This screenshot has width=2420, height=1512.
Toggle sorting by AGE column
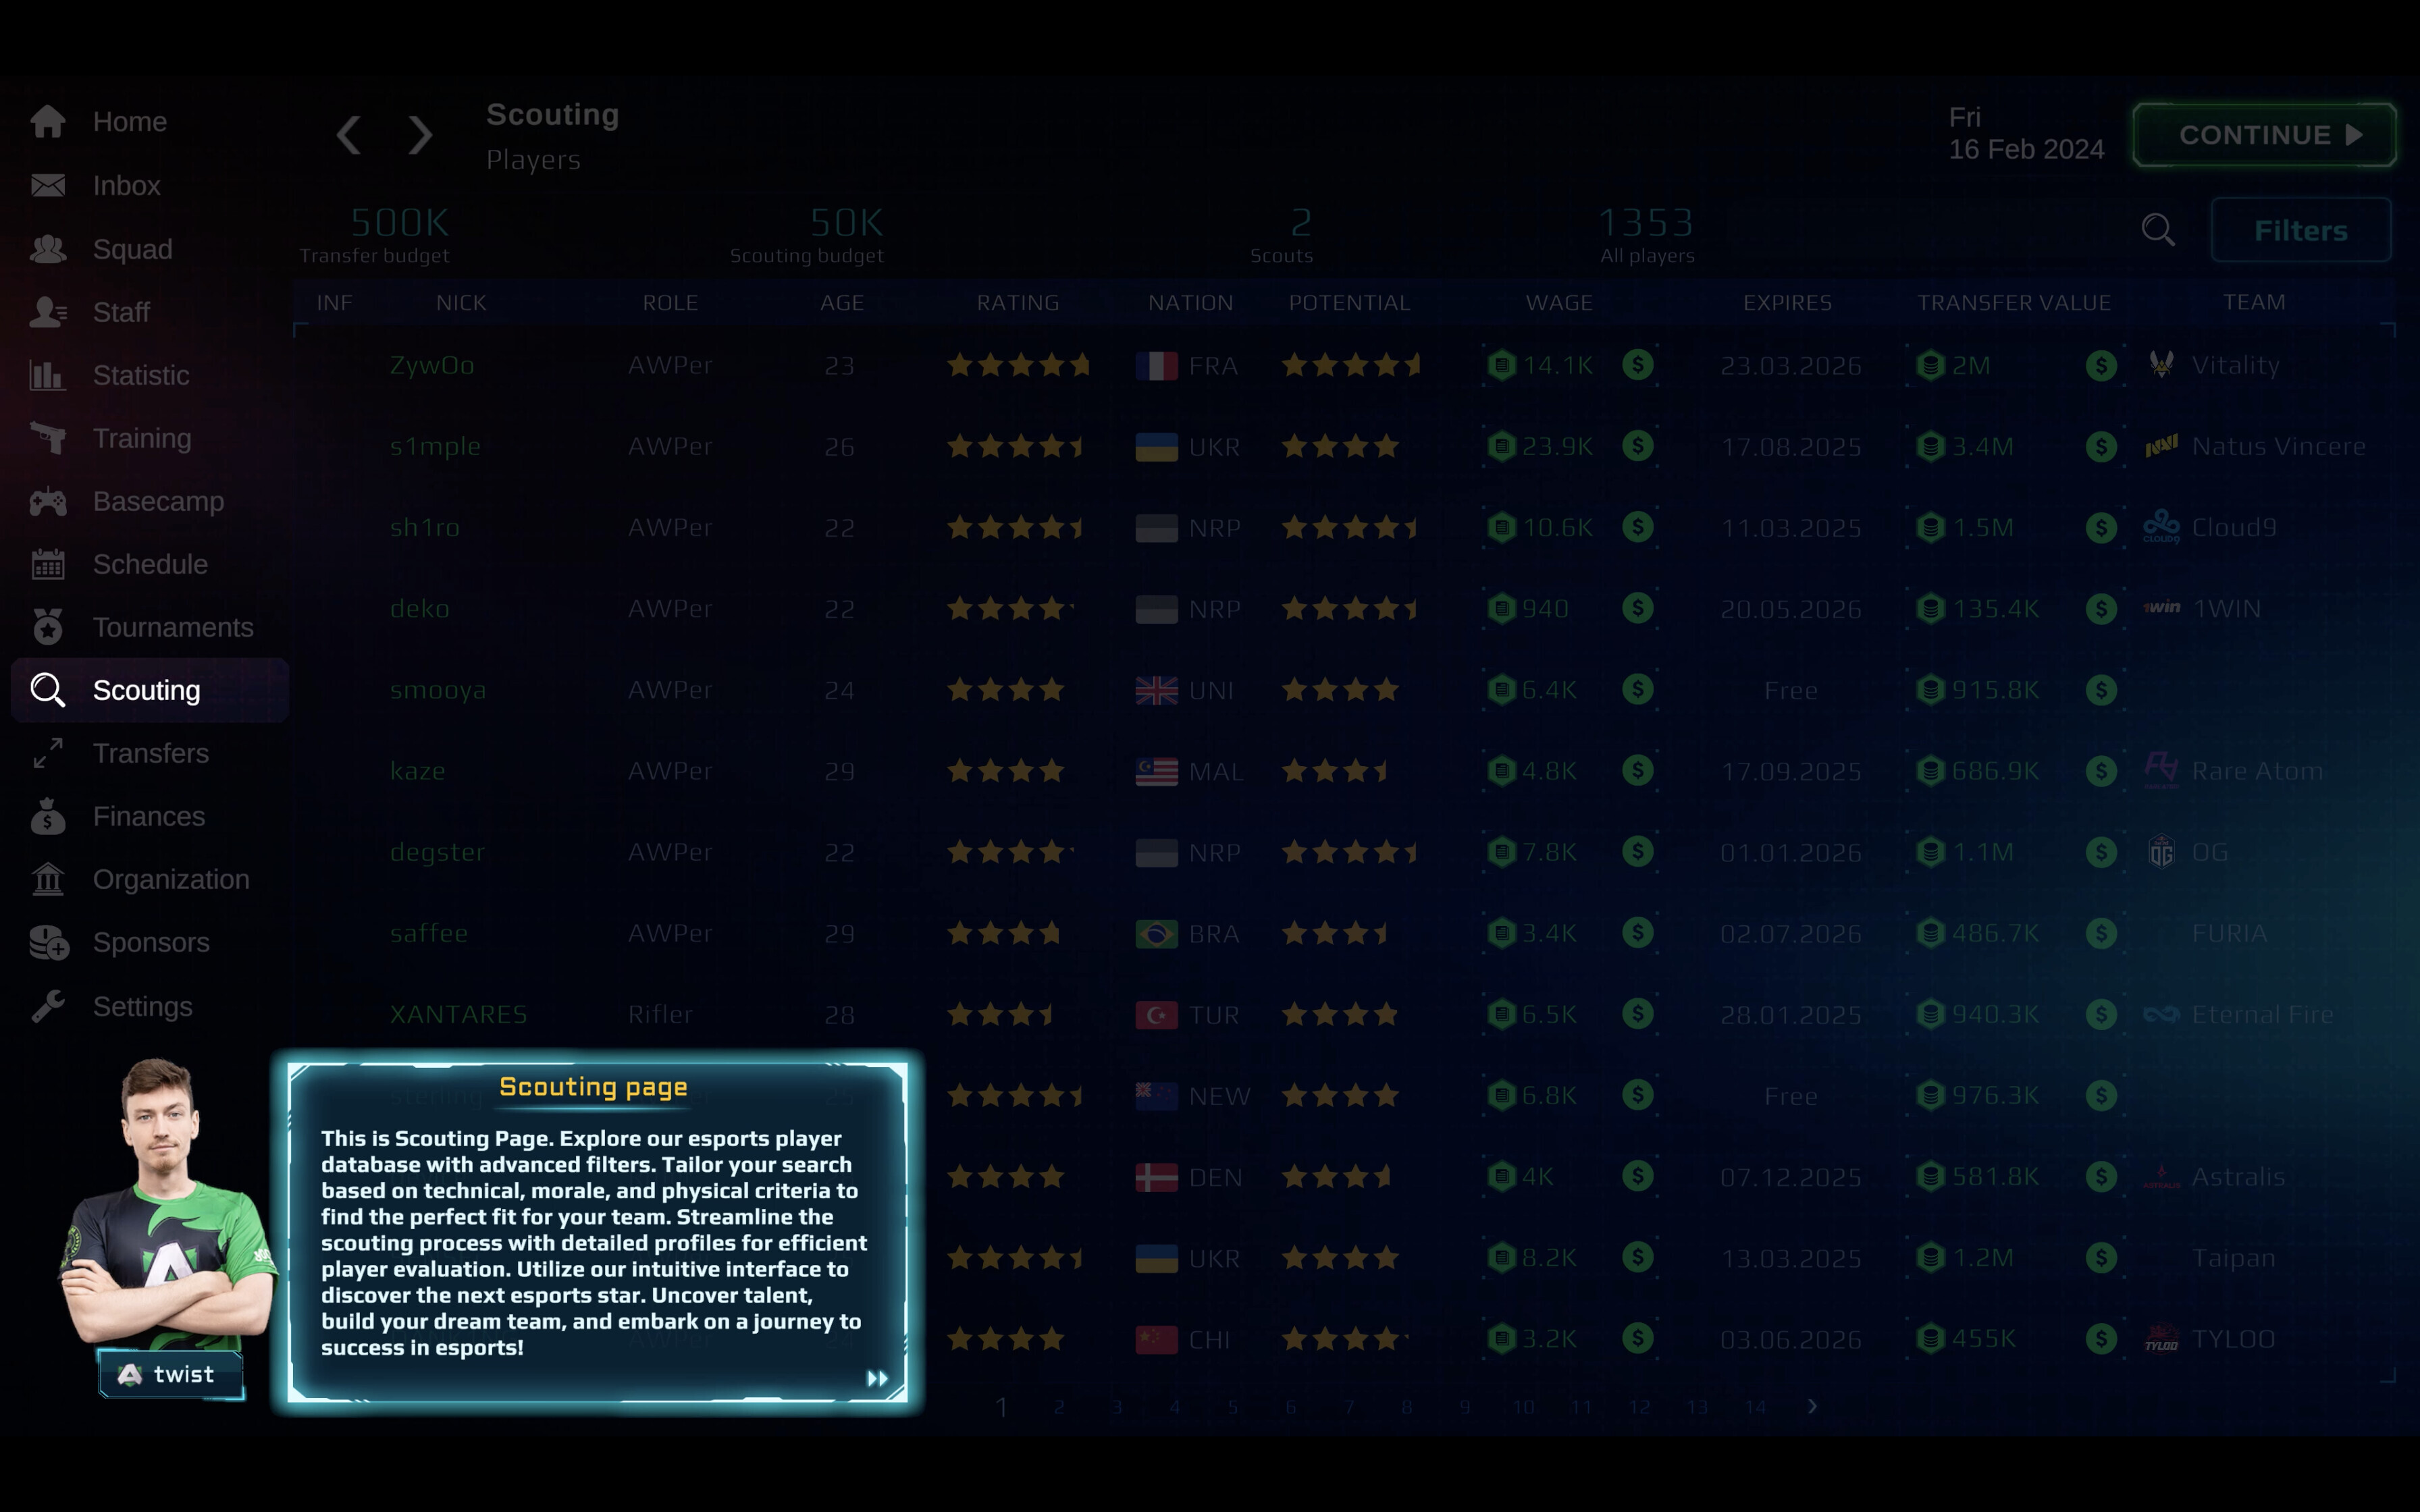click(x=842, y=302)
